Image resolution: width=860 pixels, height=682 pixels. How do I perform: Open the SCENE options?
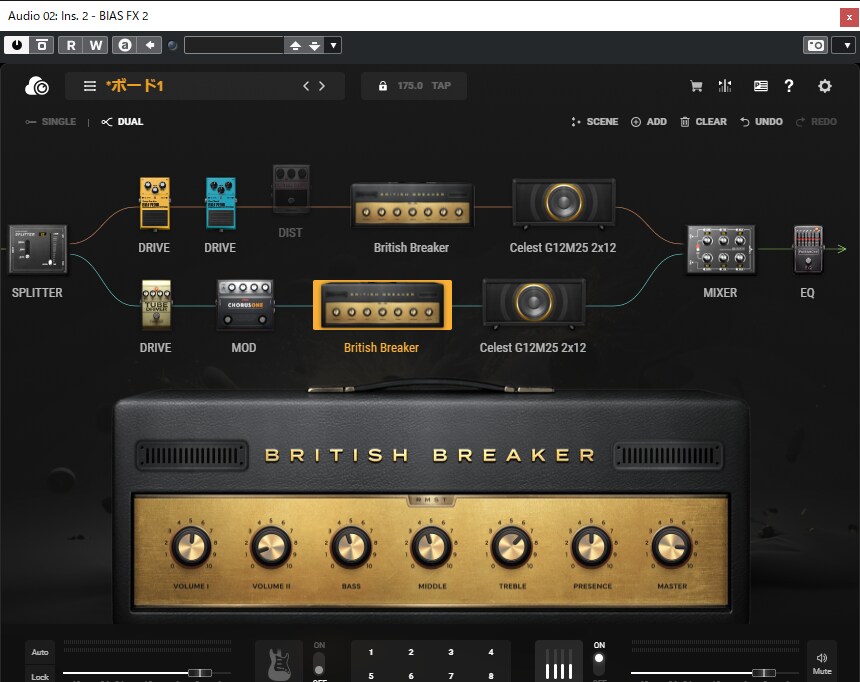tap(595, 122)
